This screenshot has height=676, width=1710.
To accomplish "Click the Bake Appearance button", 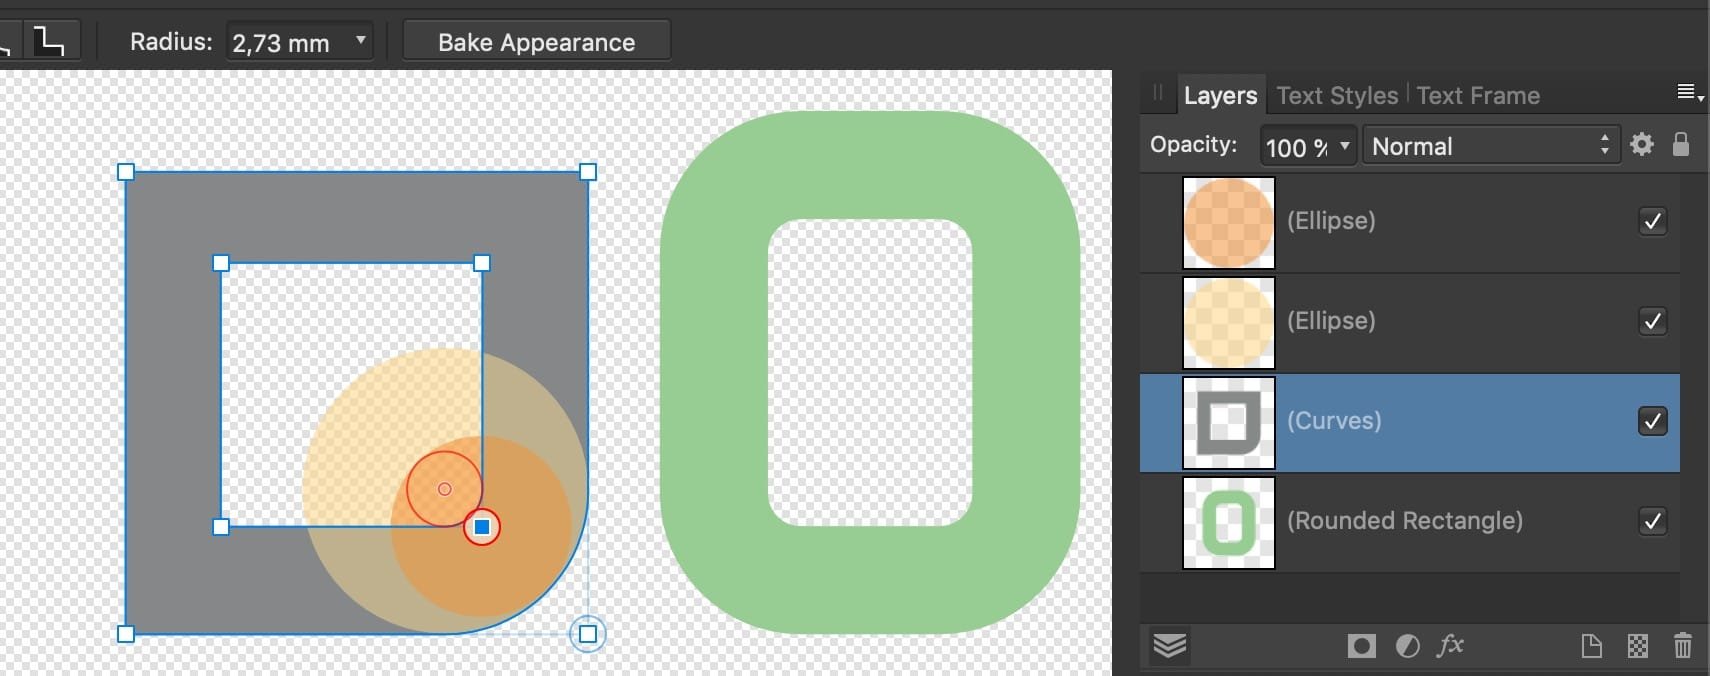I will pos(536,42).
